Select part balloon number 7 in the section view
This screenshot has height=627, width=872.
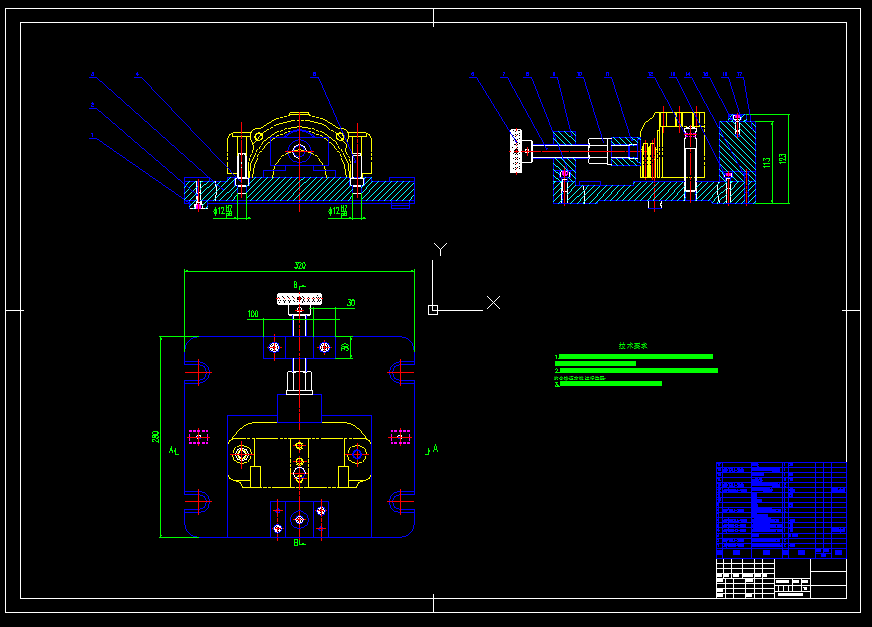(x=504, y=74)
